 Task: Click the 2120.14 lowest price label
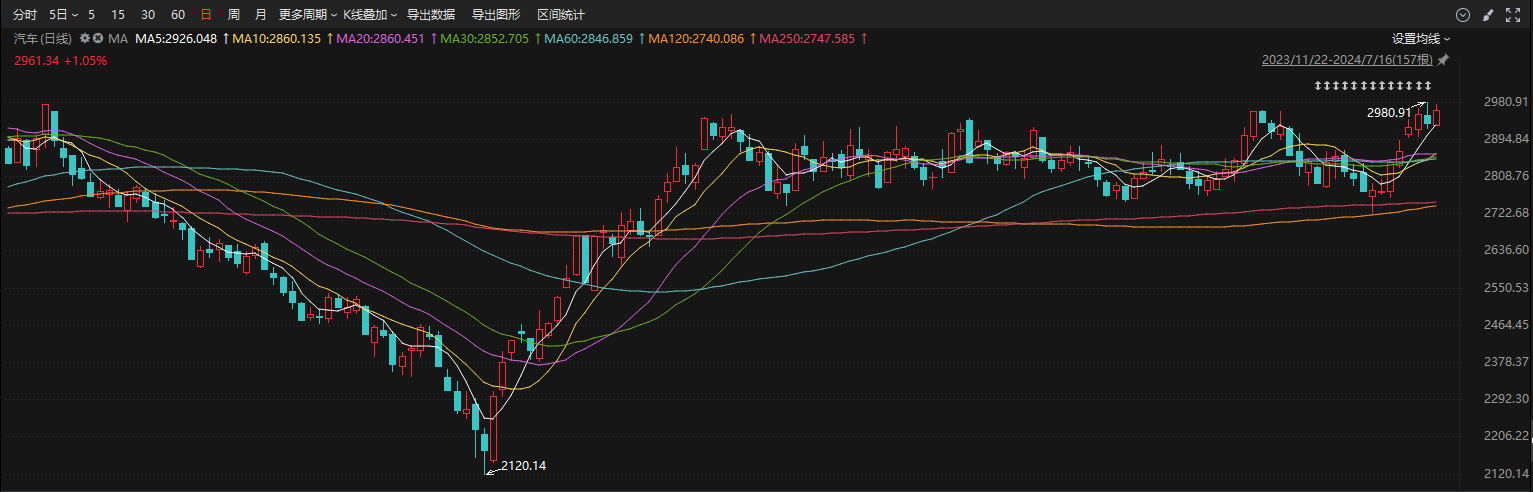[523, 466]
